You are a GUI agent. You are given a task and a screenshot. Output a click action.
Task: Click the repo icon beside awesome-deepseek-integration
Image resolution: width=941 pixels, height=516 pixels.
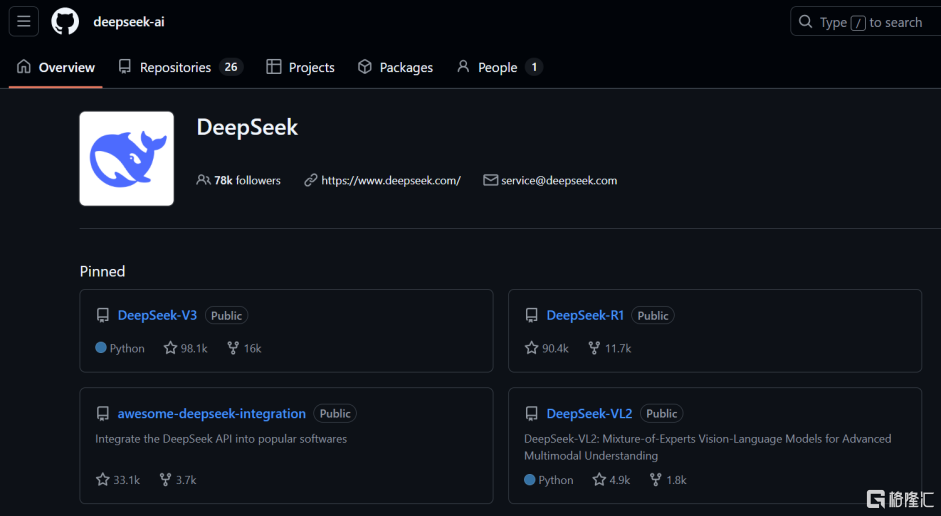(x=103, y=414)
